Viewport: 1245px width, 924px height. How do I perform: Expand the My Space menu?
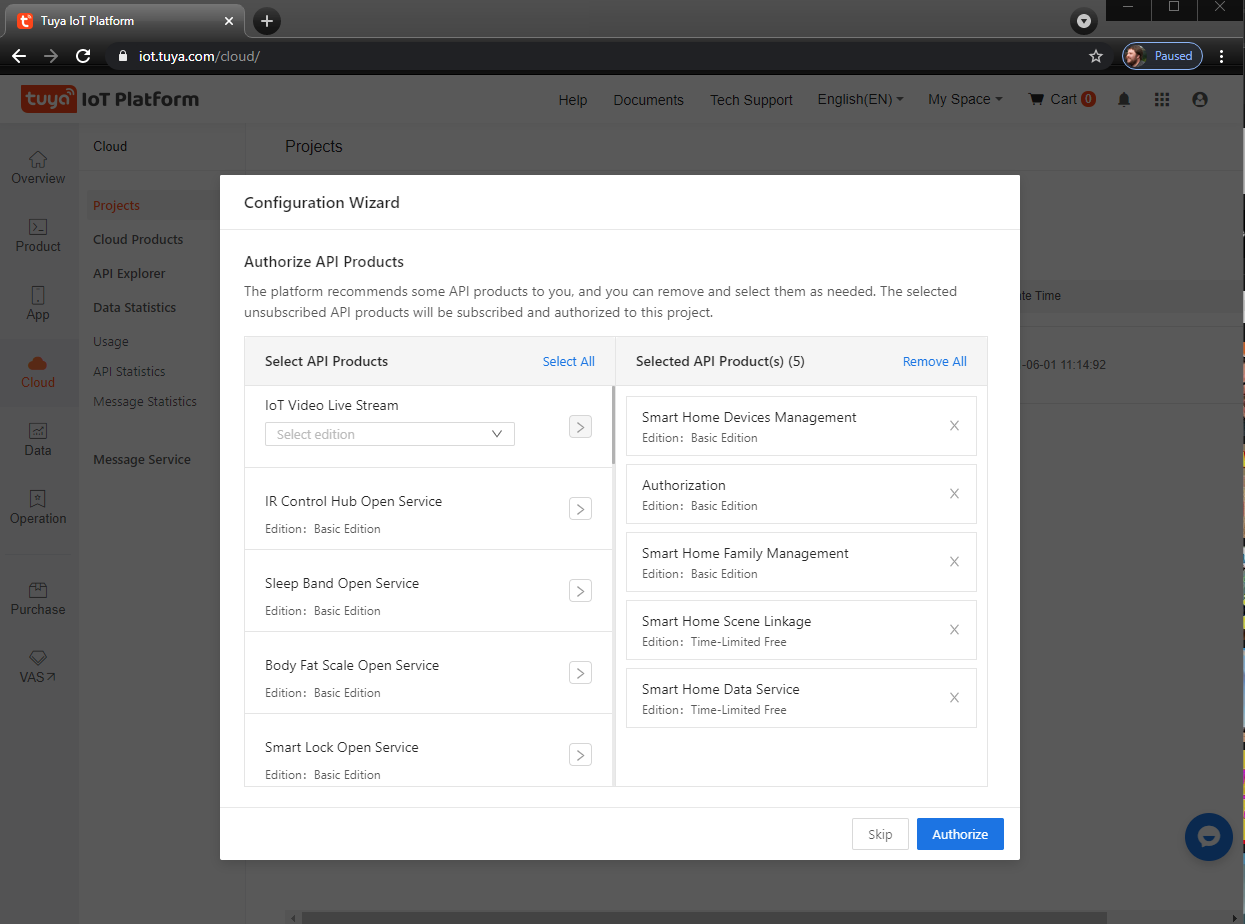[x=965, y=99]
